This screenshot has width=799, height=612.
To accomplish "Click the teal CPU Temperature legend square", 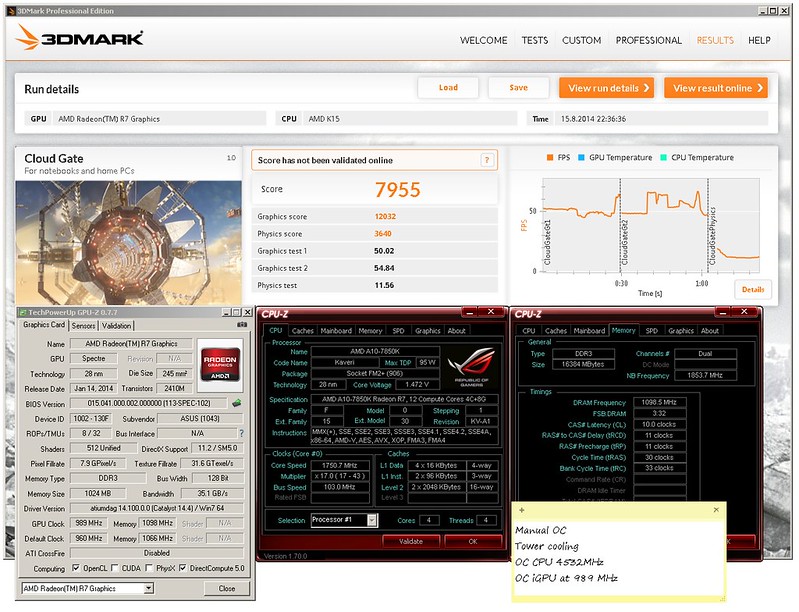I will pos(663,157).
